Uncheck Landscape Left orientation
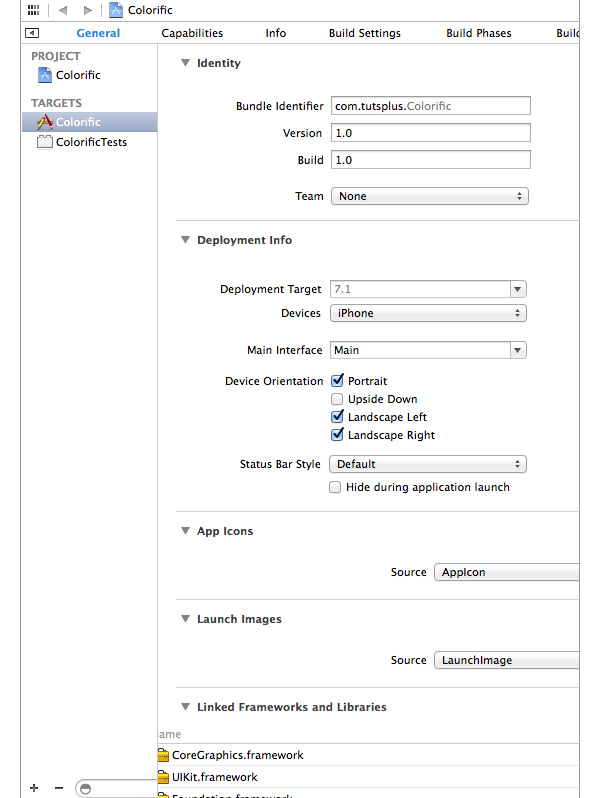This screenshot has height=798, width=600. click(337, 417)
